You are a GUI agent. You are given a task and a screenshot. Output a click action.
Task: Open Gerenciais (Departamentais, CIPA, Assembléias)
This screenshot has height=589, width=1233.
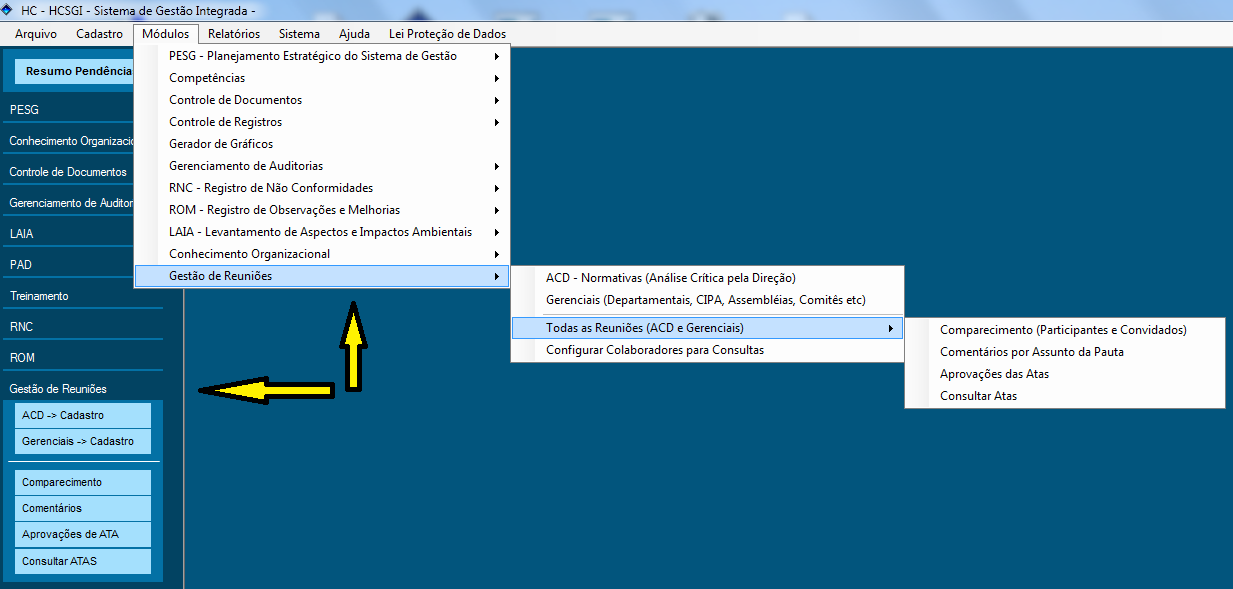[707, 300]
